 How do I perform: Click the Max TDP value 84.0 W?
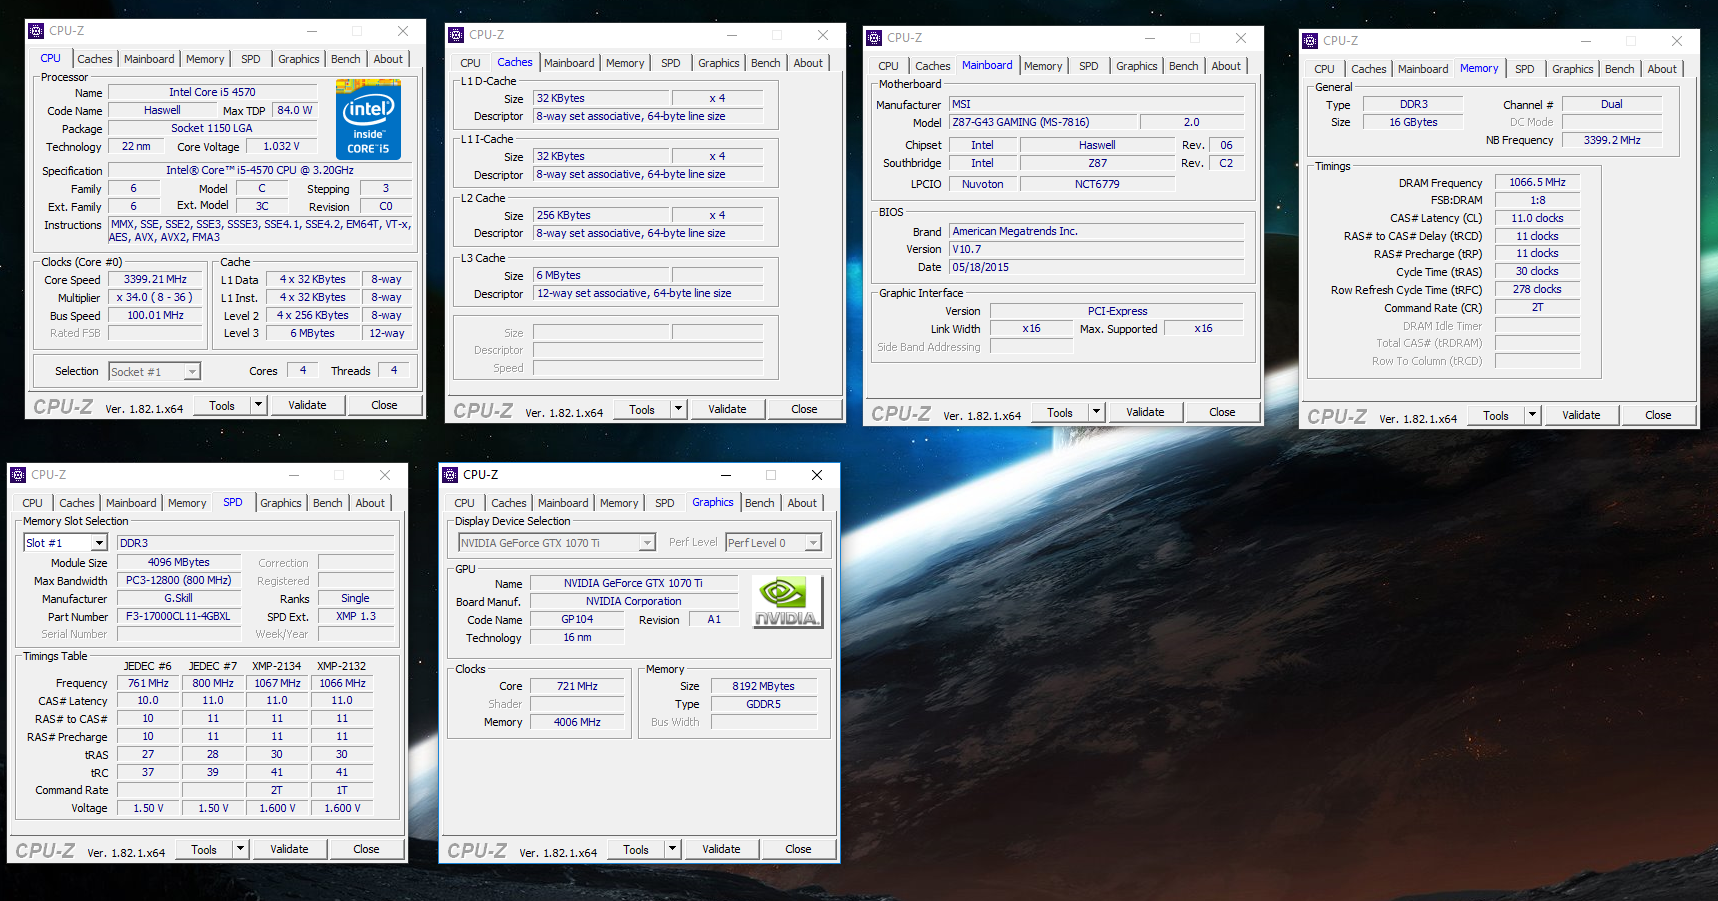[x=295, y=110]
